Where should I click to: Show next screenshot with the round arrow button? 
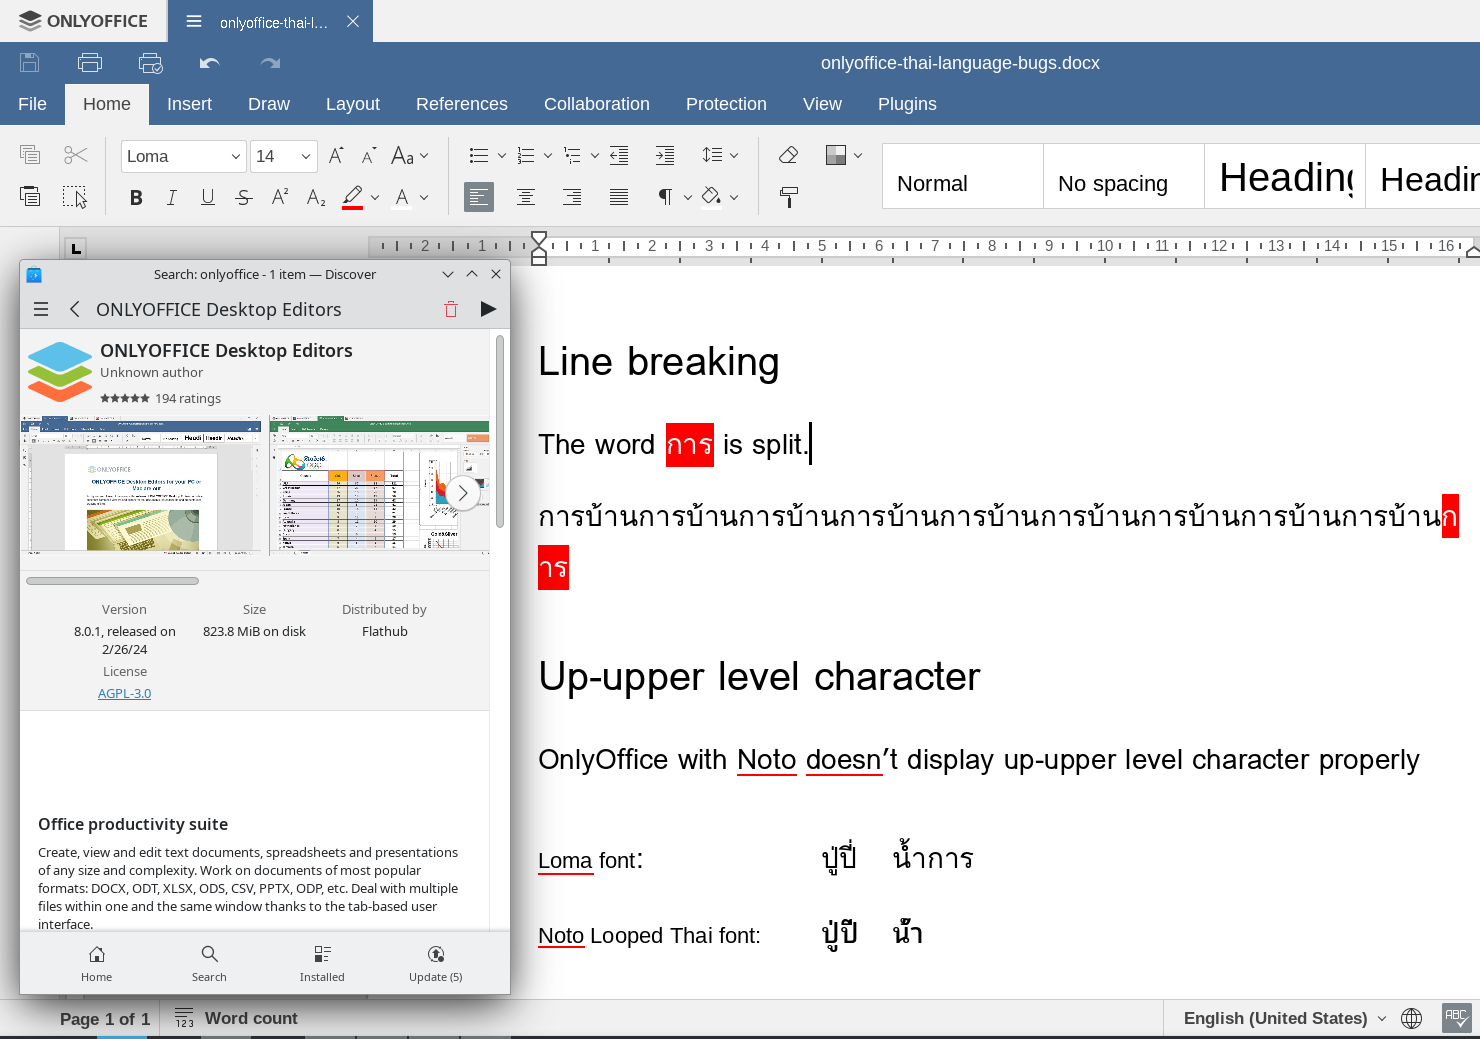pos(462,493)
